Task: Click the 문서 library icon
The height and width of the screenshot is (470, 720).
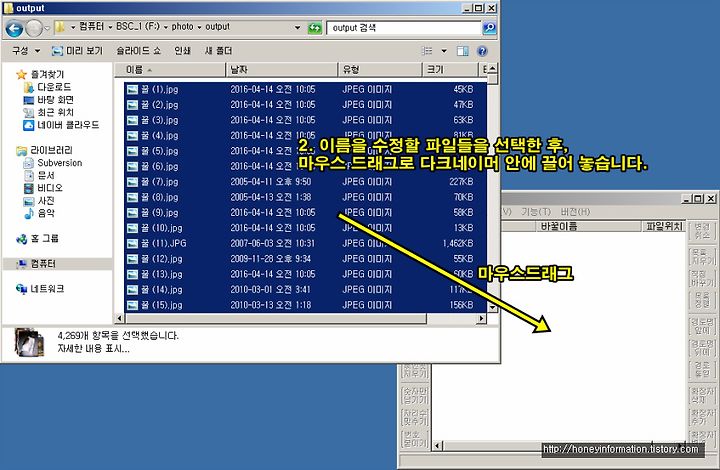Action: click(28, 175)
